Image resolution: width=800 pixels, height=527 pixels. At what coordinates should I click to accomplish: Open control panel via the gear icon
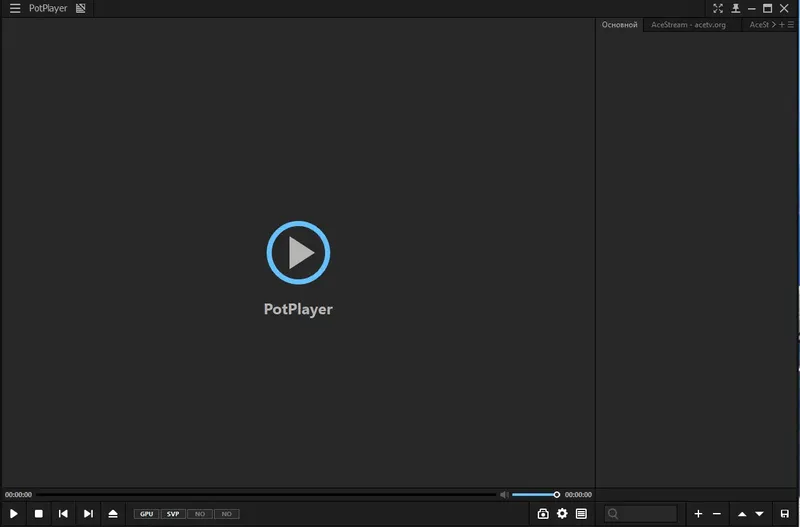562,514
